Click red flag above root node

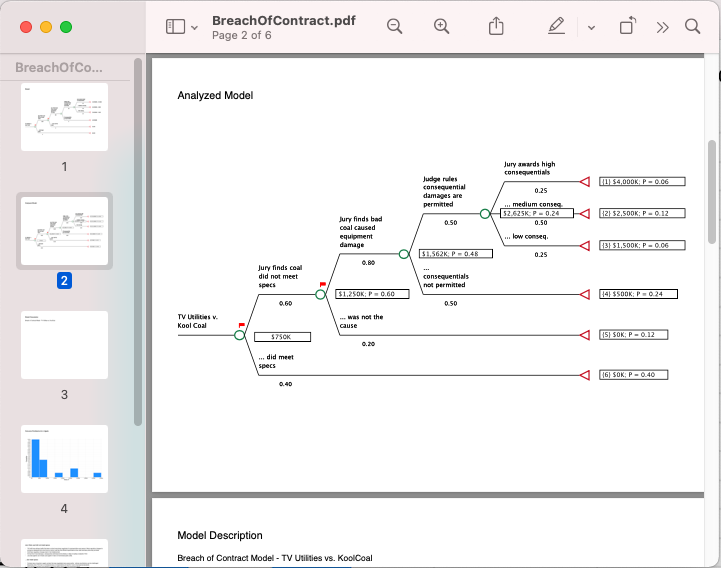pos(241,325)
